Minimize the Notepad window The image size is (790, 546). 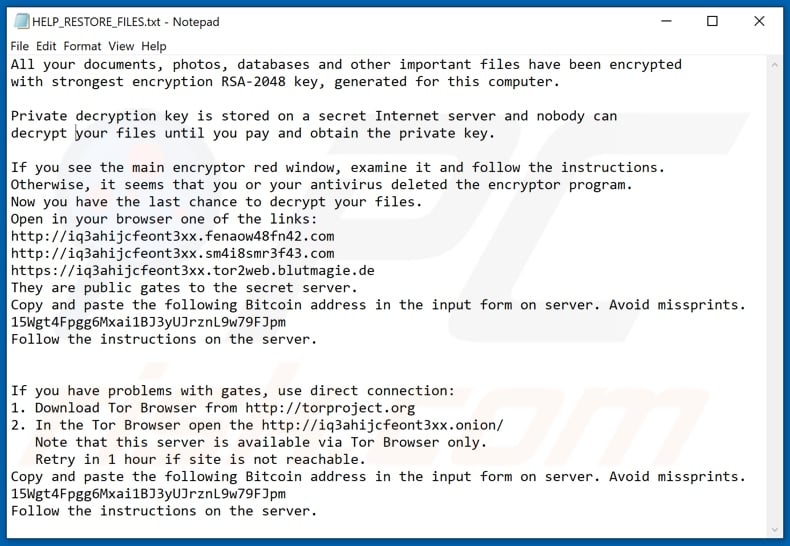point(665,20)
